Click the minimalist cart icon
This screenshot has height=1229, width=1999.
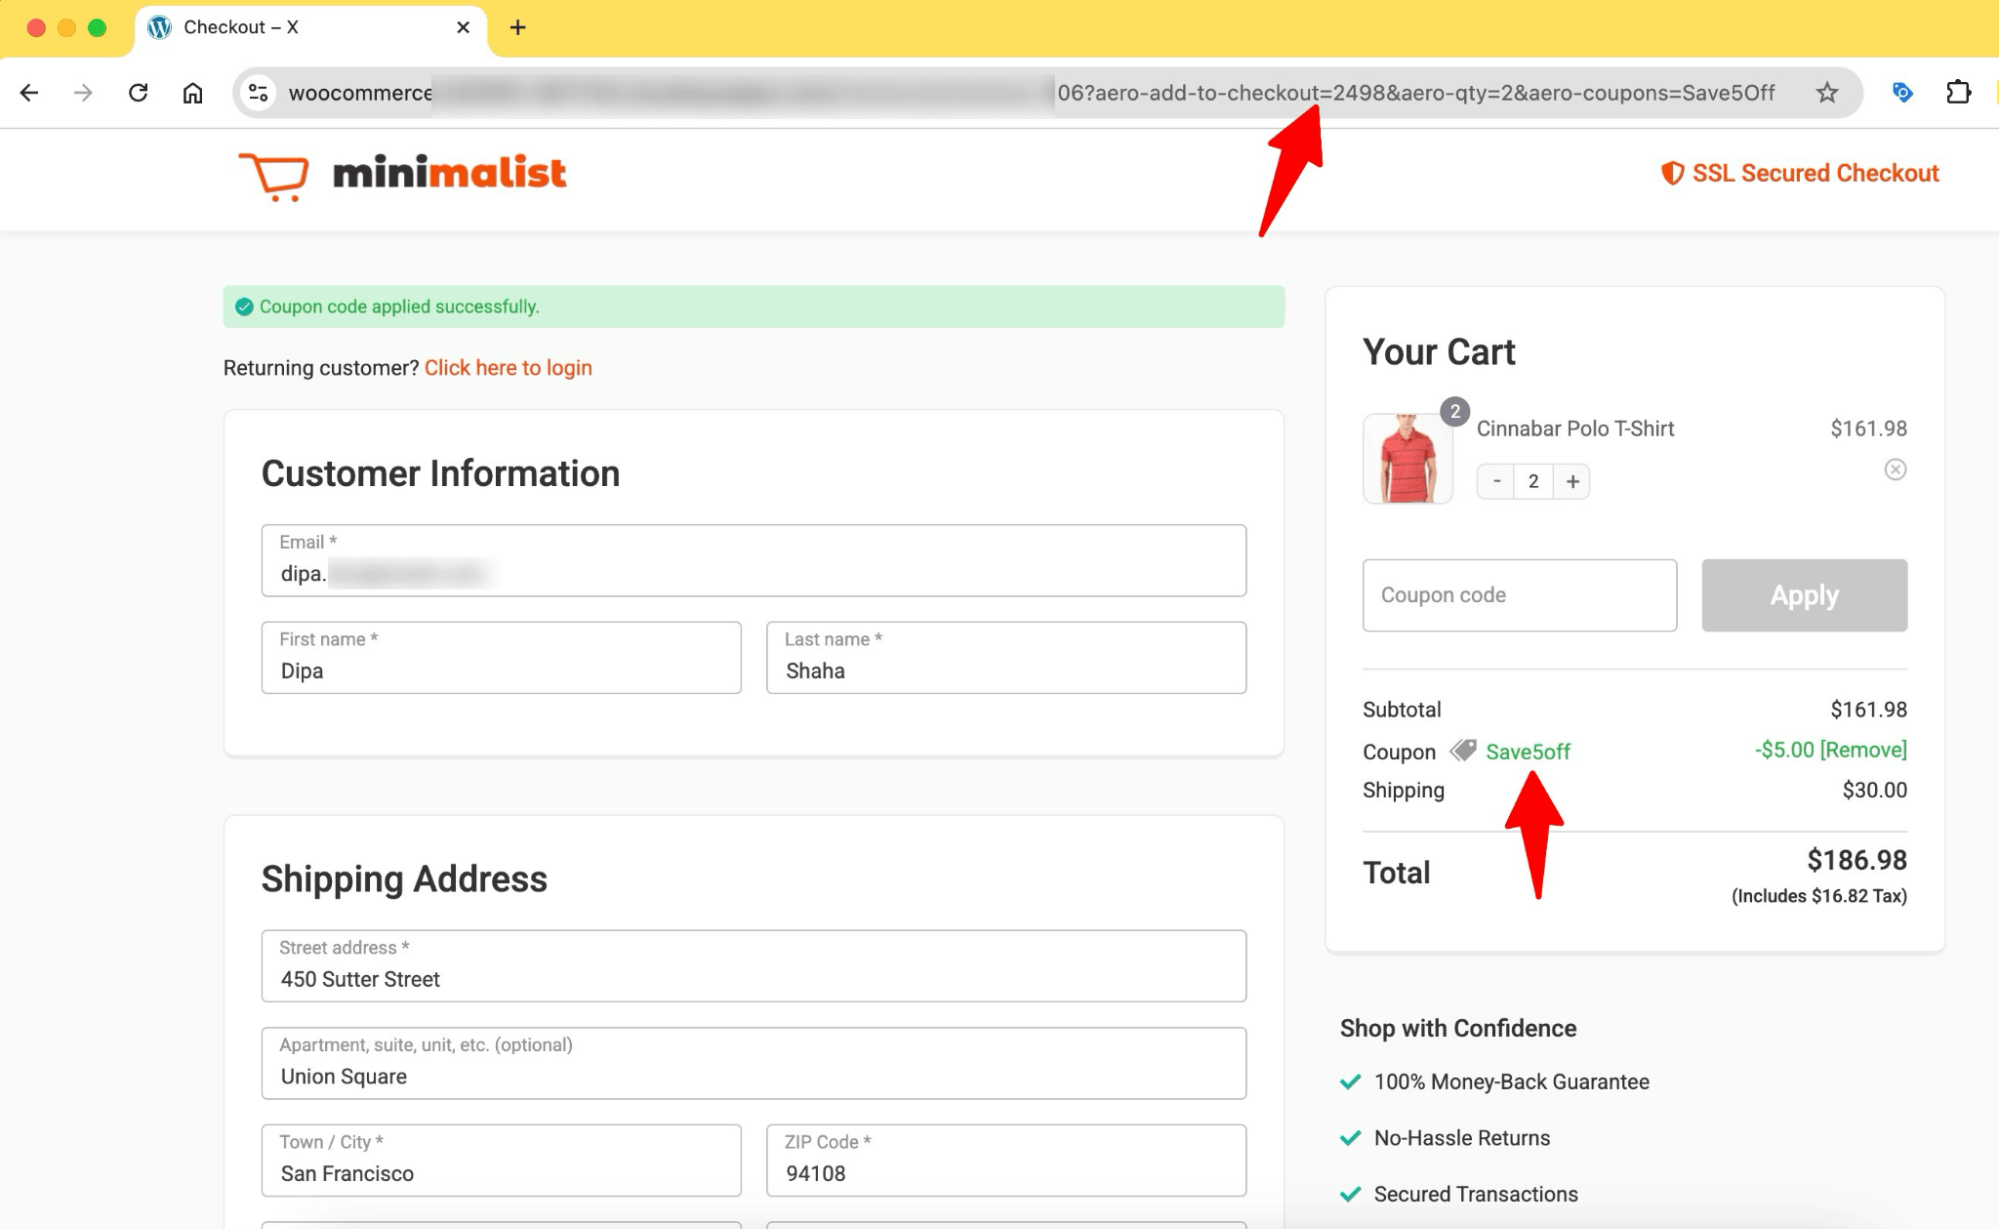(274, 173)
